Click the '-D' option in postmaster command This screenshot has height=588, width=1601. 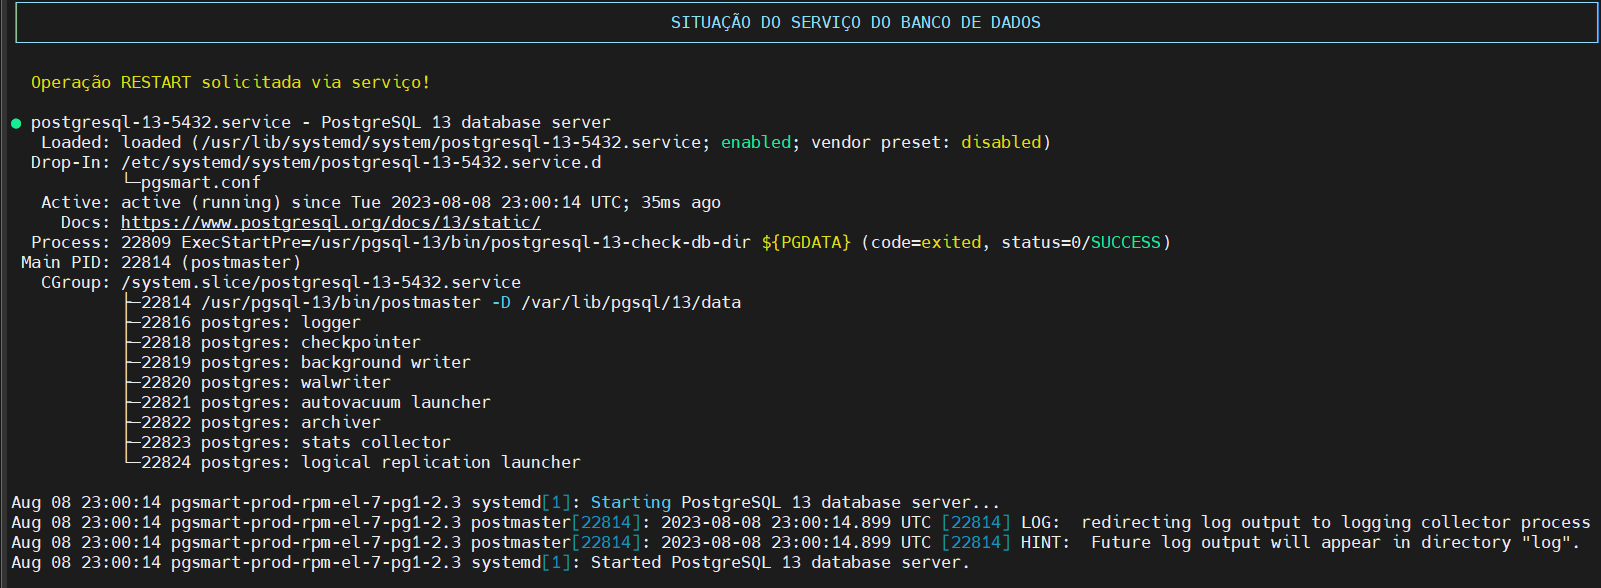click(x=501, y=302)
